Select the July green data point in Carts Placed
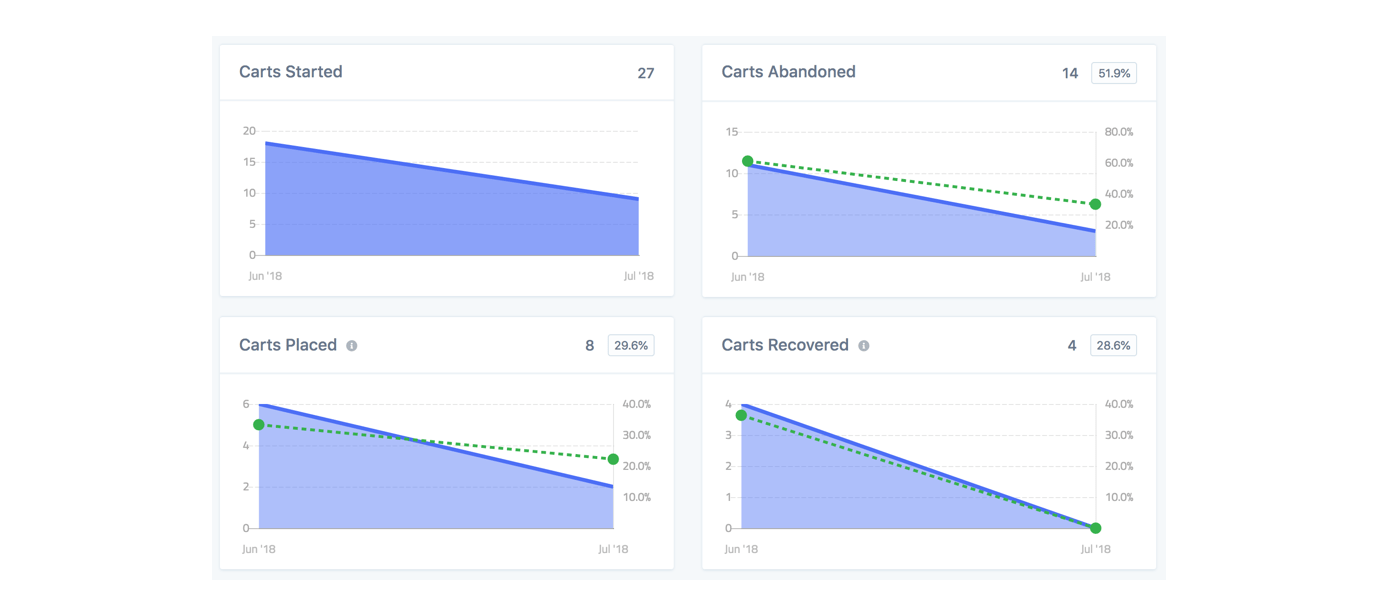 click(613, 459)
